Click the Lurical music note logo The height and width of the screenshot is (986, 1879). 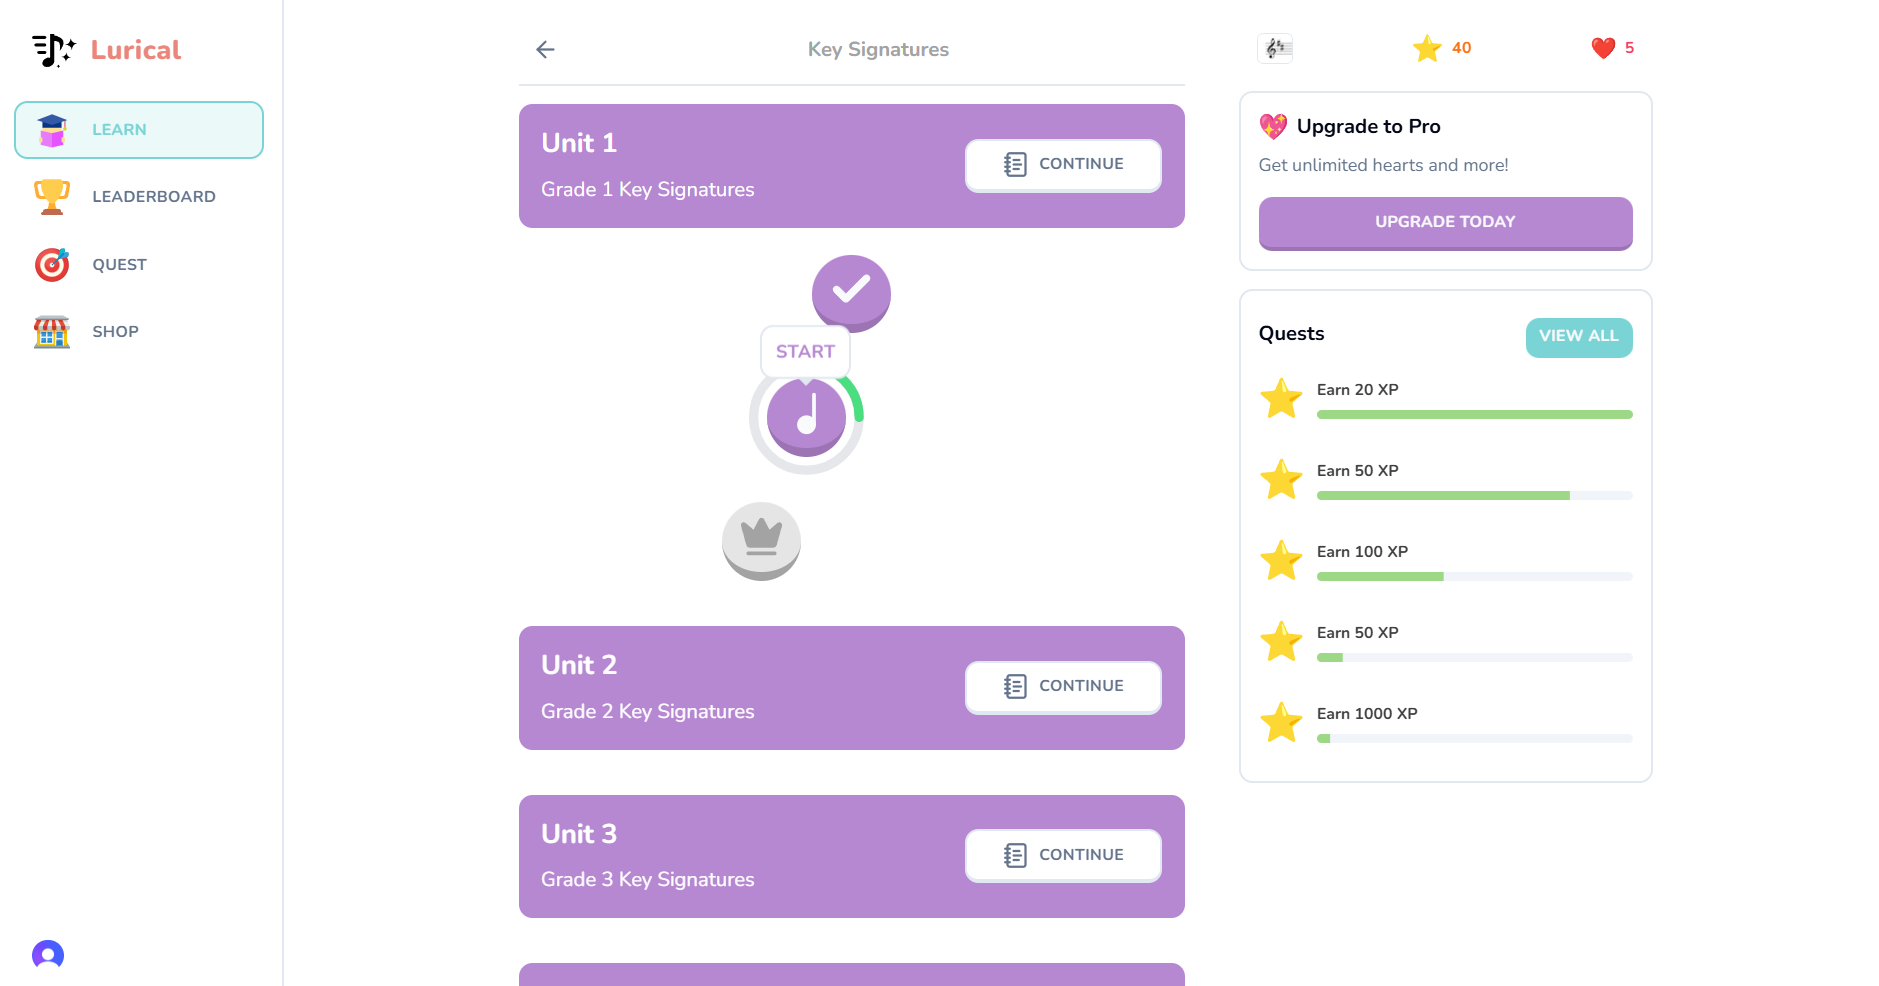pyautogui.click(x=52, y=48)
